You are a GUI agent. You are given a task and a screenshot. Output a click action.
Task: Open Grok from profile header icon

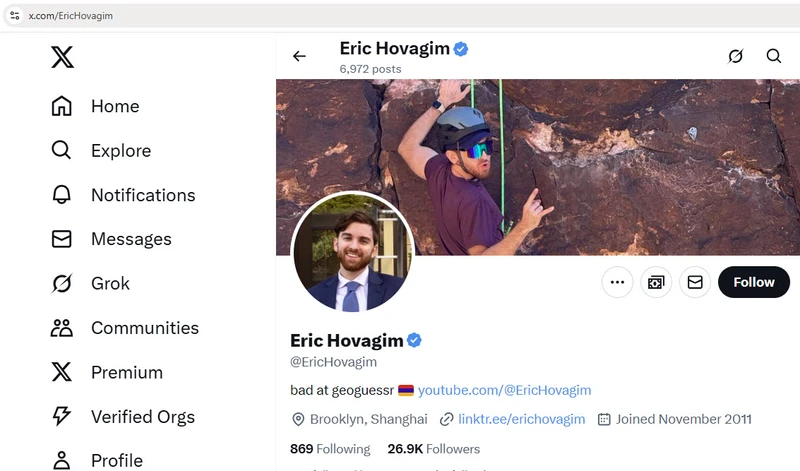coord(735,56)
